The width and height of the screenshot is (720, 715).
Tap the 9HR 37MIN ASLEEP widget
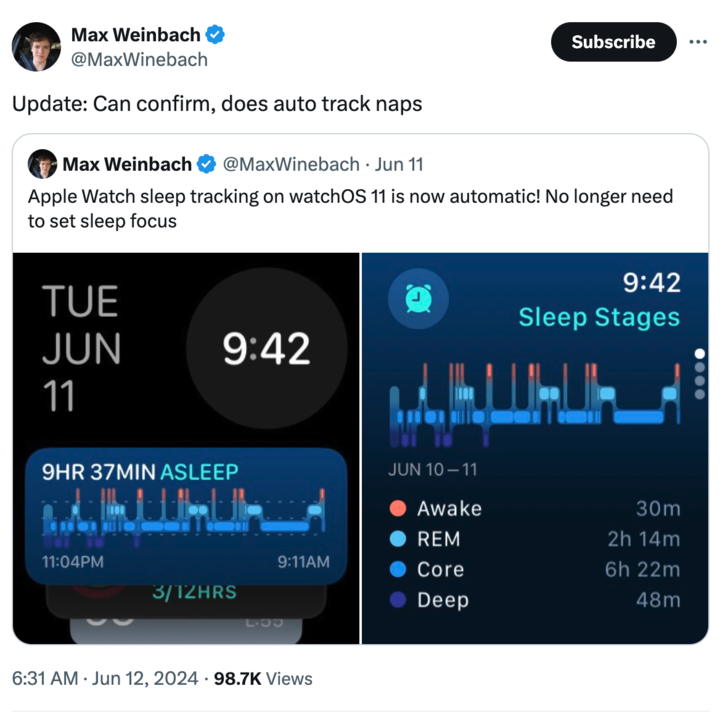186,516
